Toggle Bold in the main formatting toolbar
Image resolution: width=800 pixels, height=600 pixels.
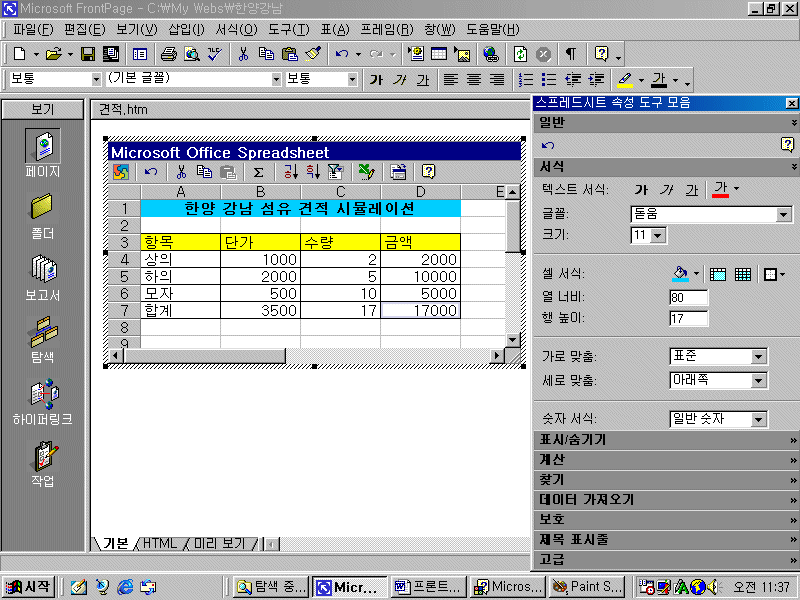377,80
